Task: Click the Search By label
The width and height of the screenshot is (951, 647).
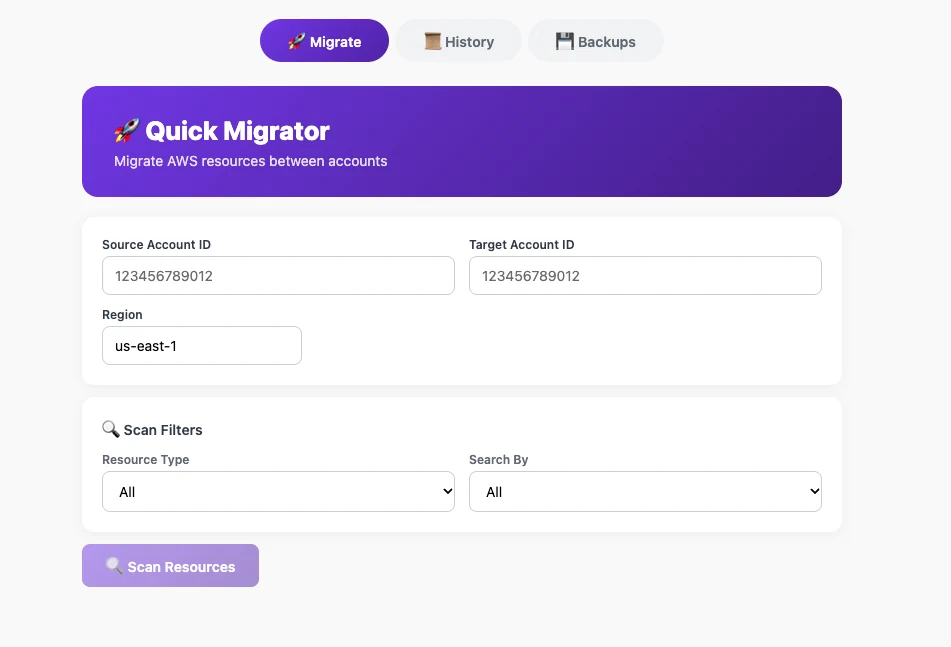Action: pos(499,460)
